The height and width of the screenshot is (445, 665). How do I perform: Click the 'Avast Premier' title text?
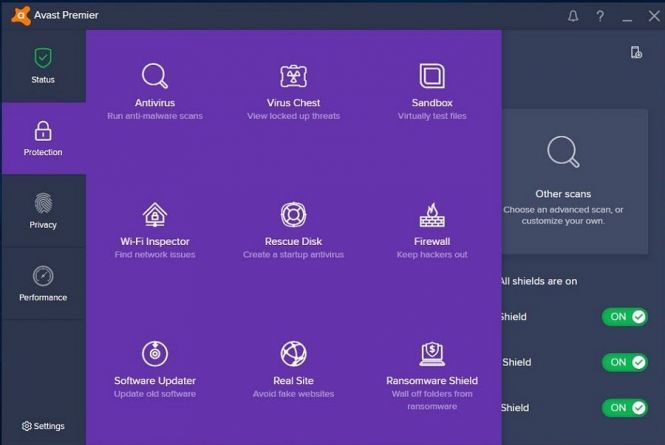[x=66, y=15]
